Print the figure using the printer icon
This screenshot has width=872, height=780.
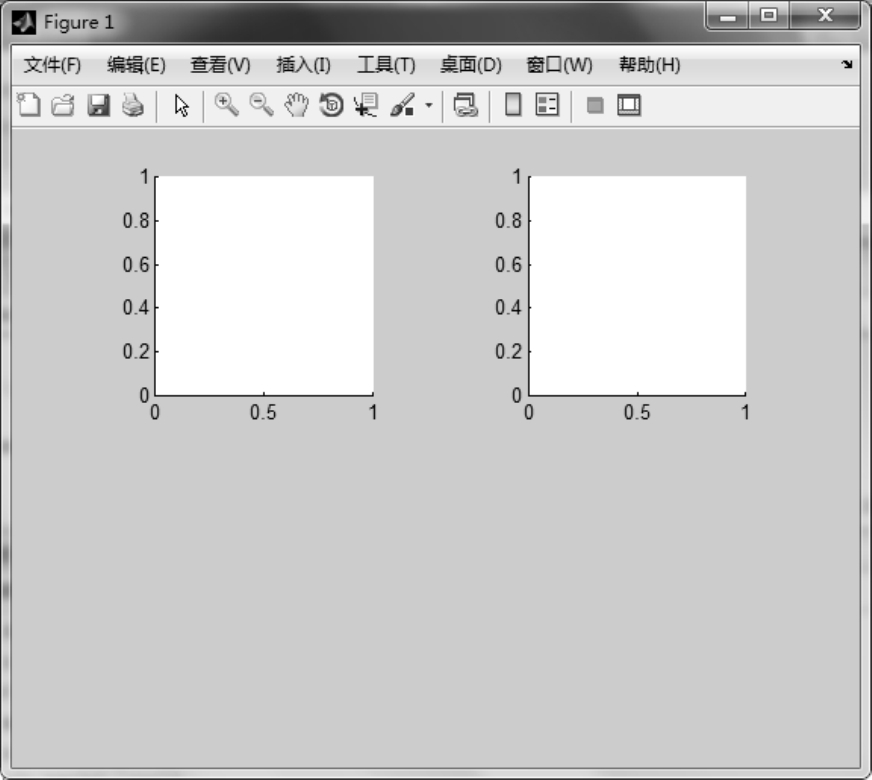tap(132, 106)
